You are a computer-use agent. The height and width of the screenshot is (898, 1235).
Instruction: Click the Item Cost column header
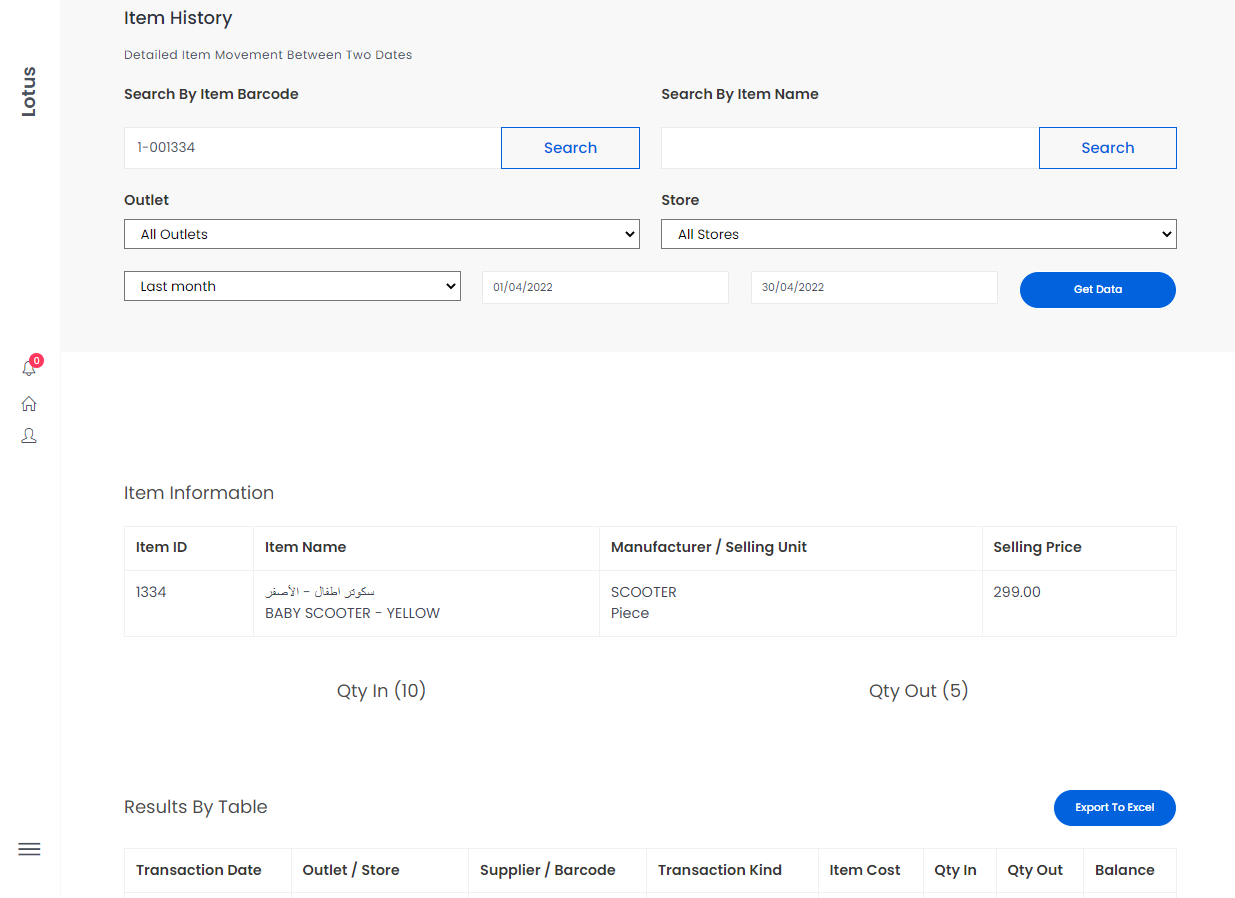865,870
